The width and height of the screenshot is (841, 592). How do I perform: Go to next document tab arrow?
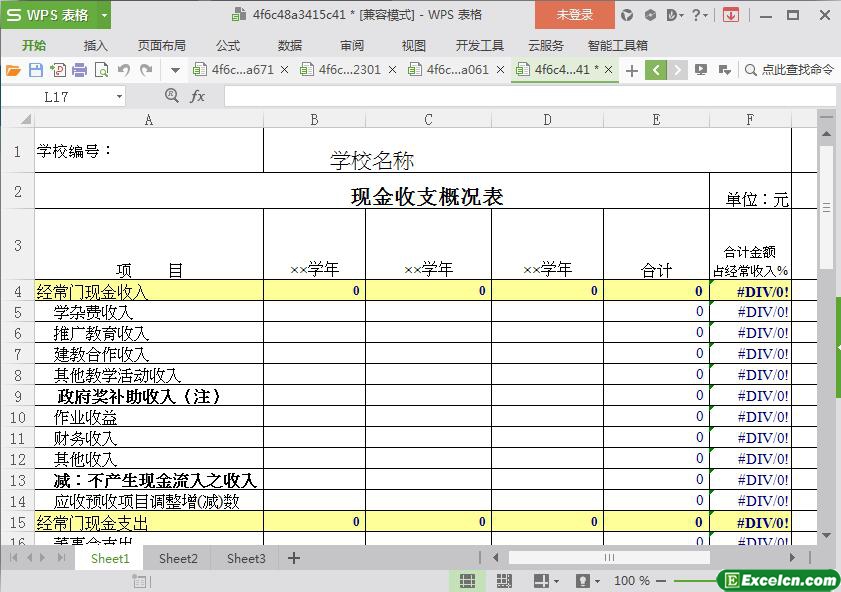(677, 70)
